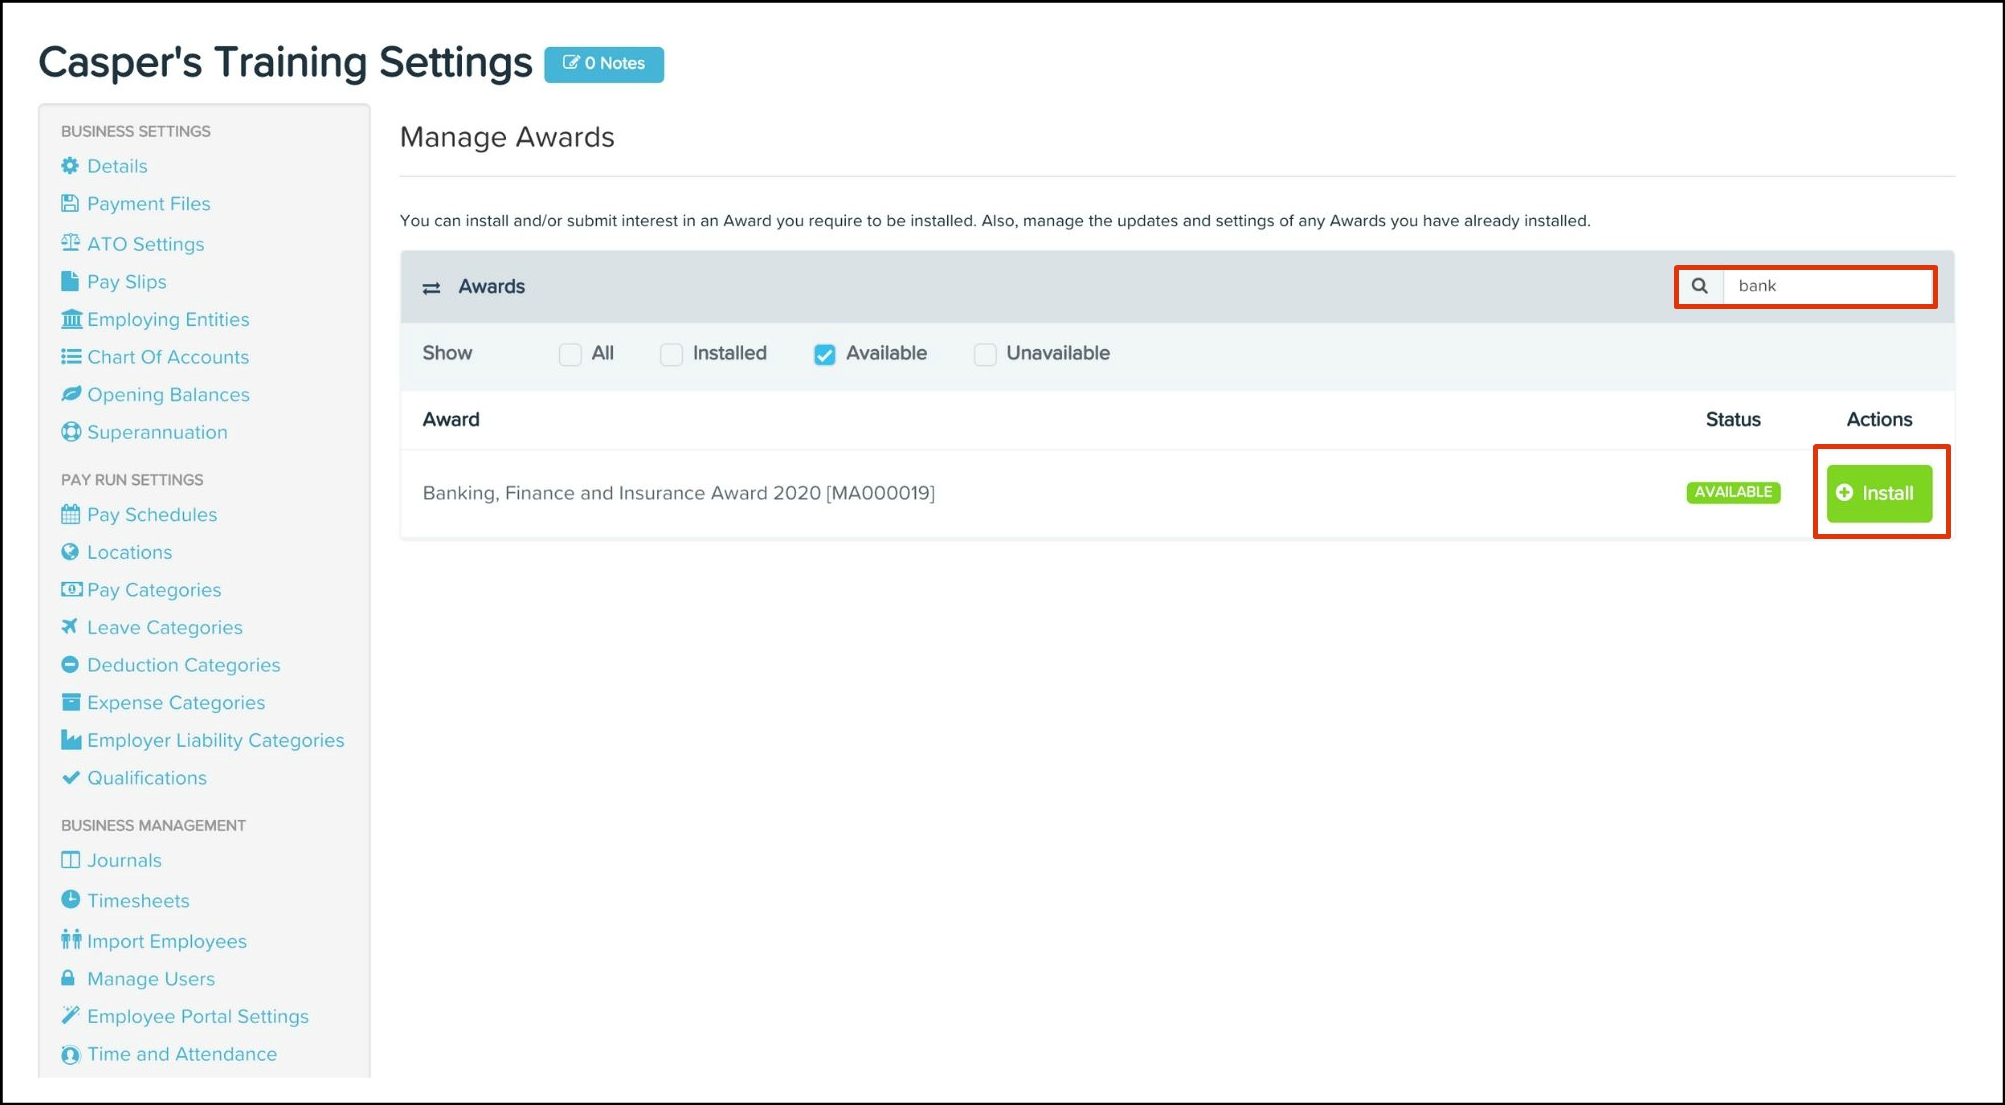The image size is (2005, 1105).
Task: Open the Superannuation settings link
Action: [x=157, y=432]
